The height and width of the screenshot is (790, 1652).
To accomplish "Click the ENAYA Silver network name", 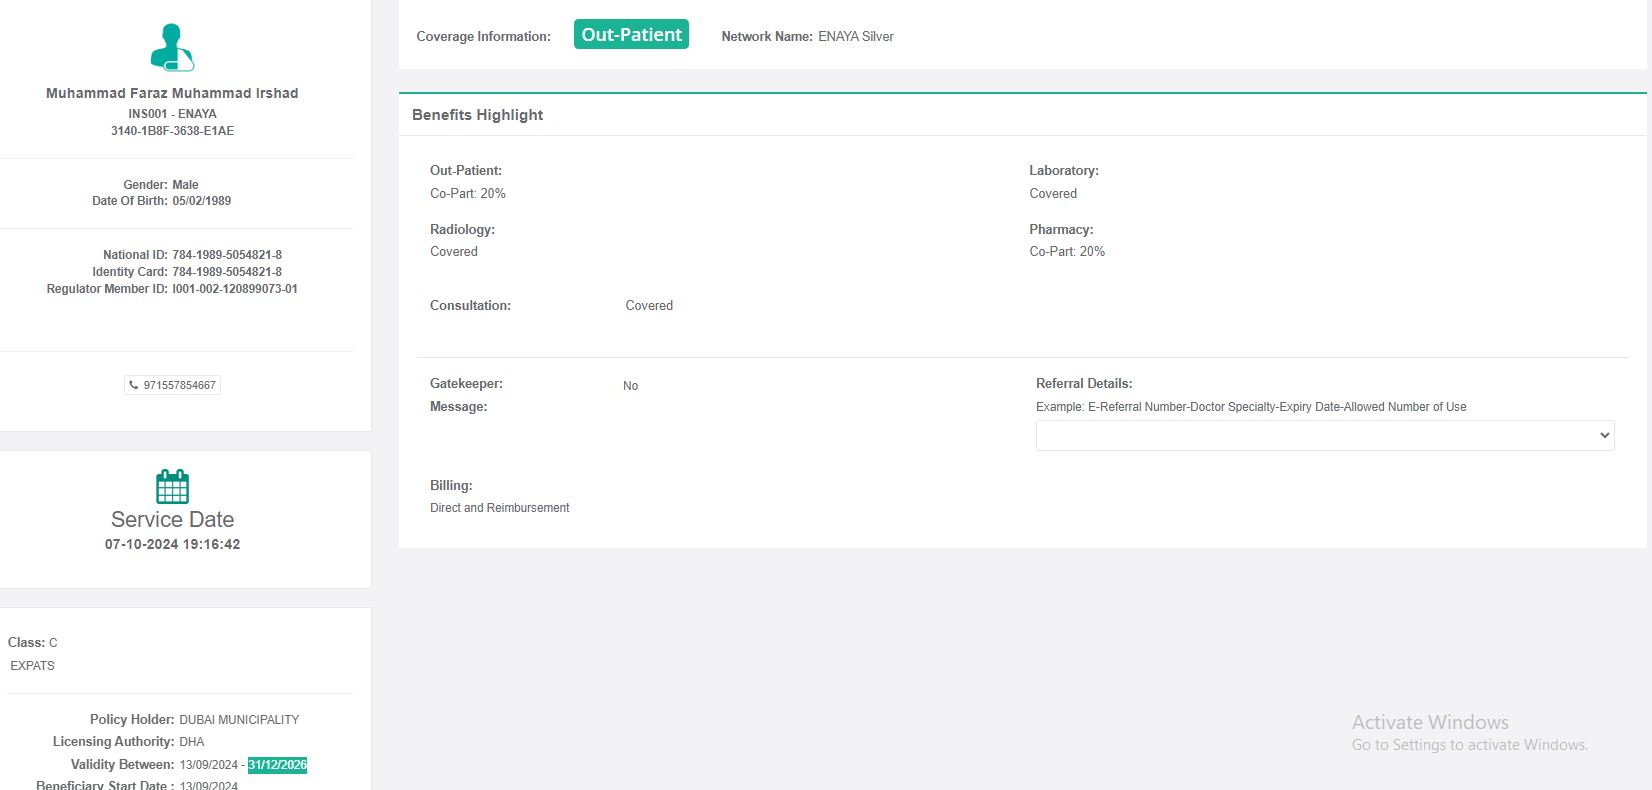I will click(x=855, y=37).
